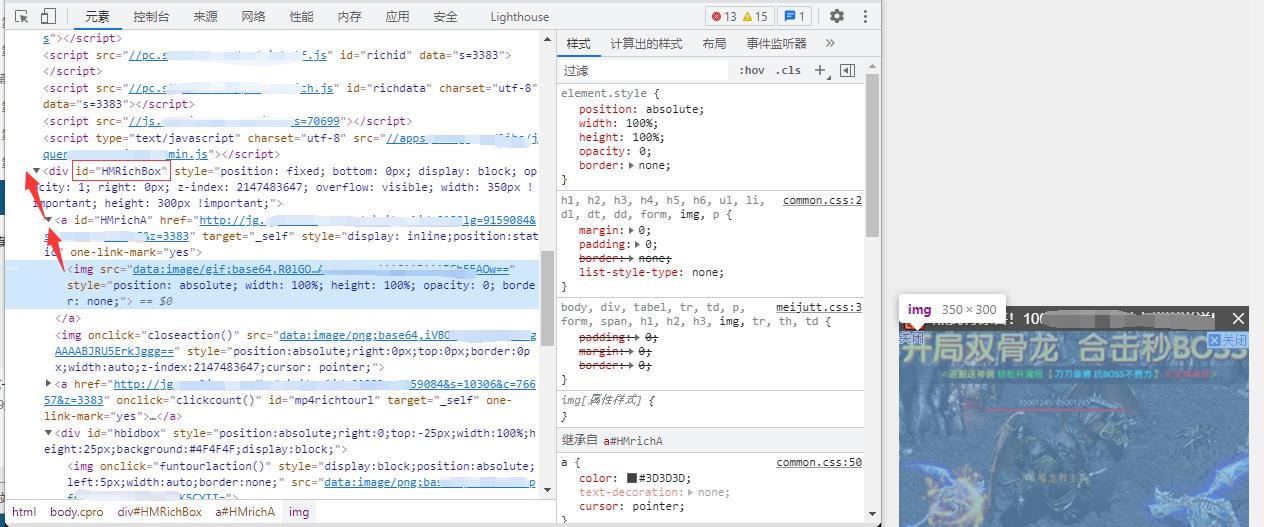Open the 计算出的样式 tab
The width and height of the screenshot is (1264, 527).
tap(646, 43)
